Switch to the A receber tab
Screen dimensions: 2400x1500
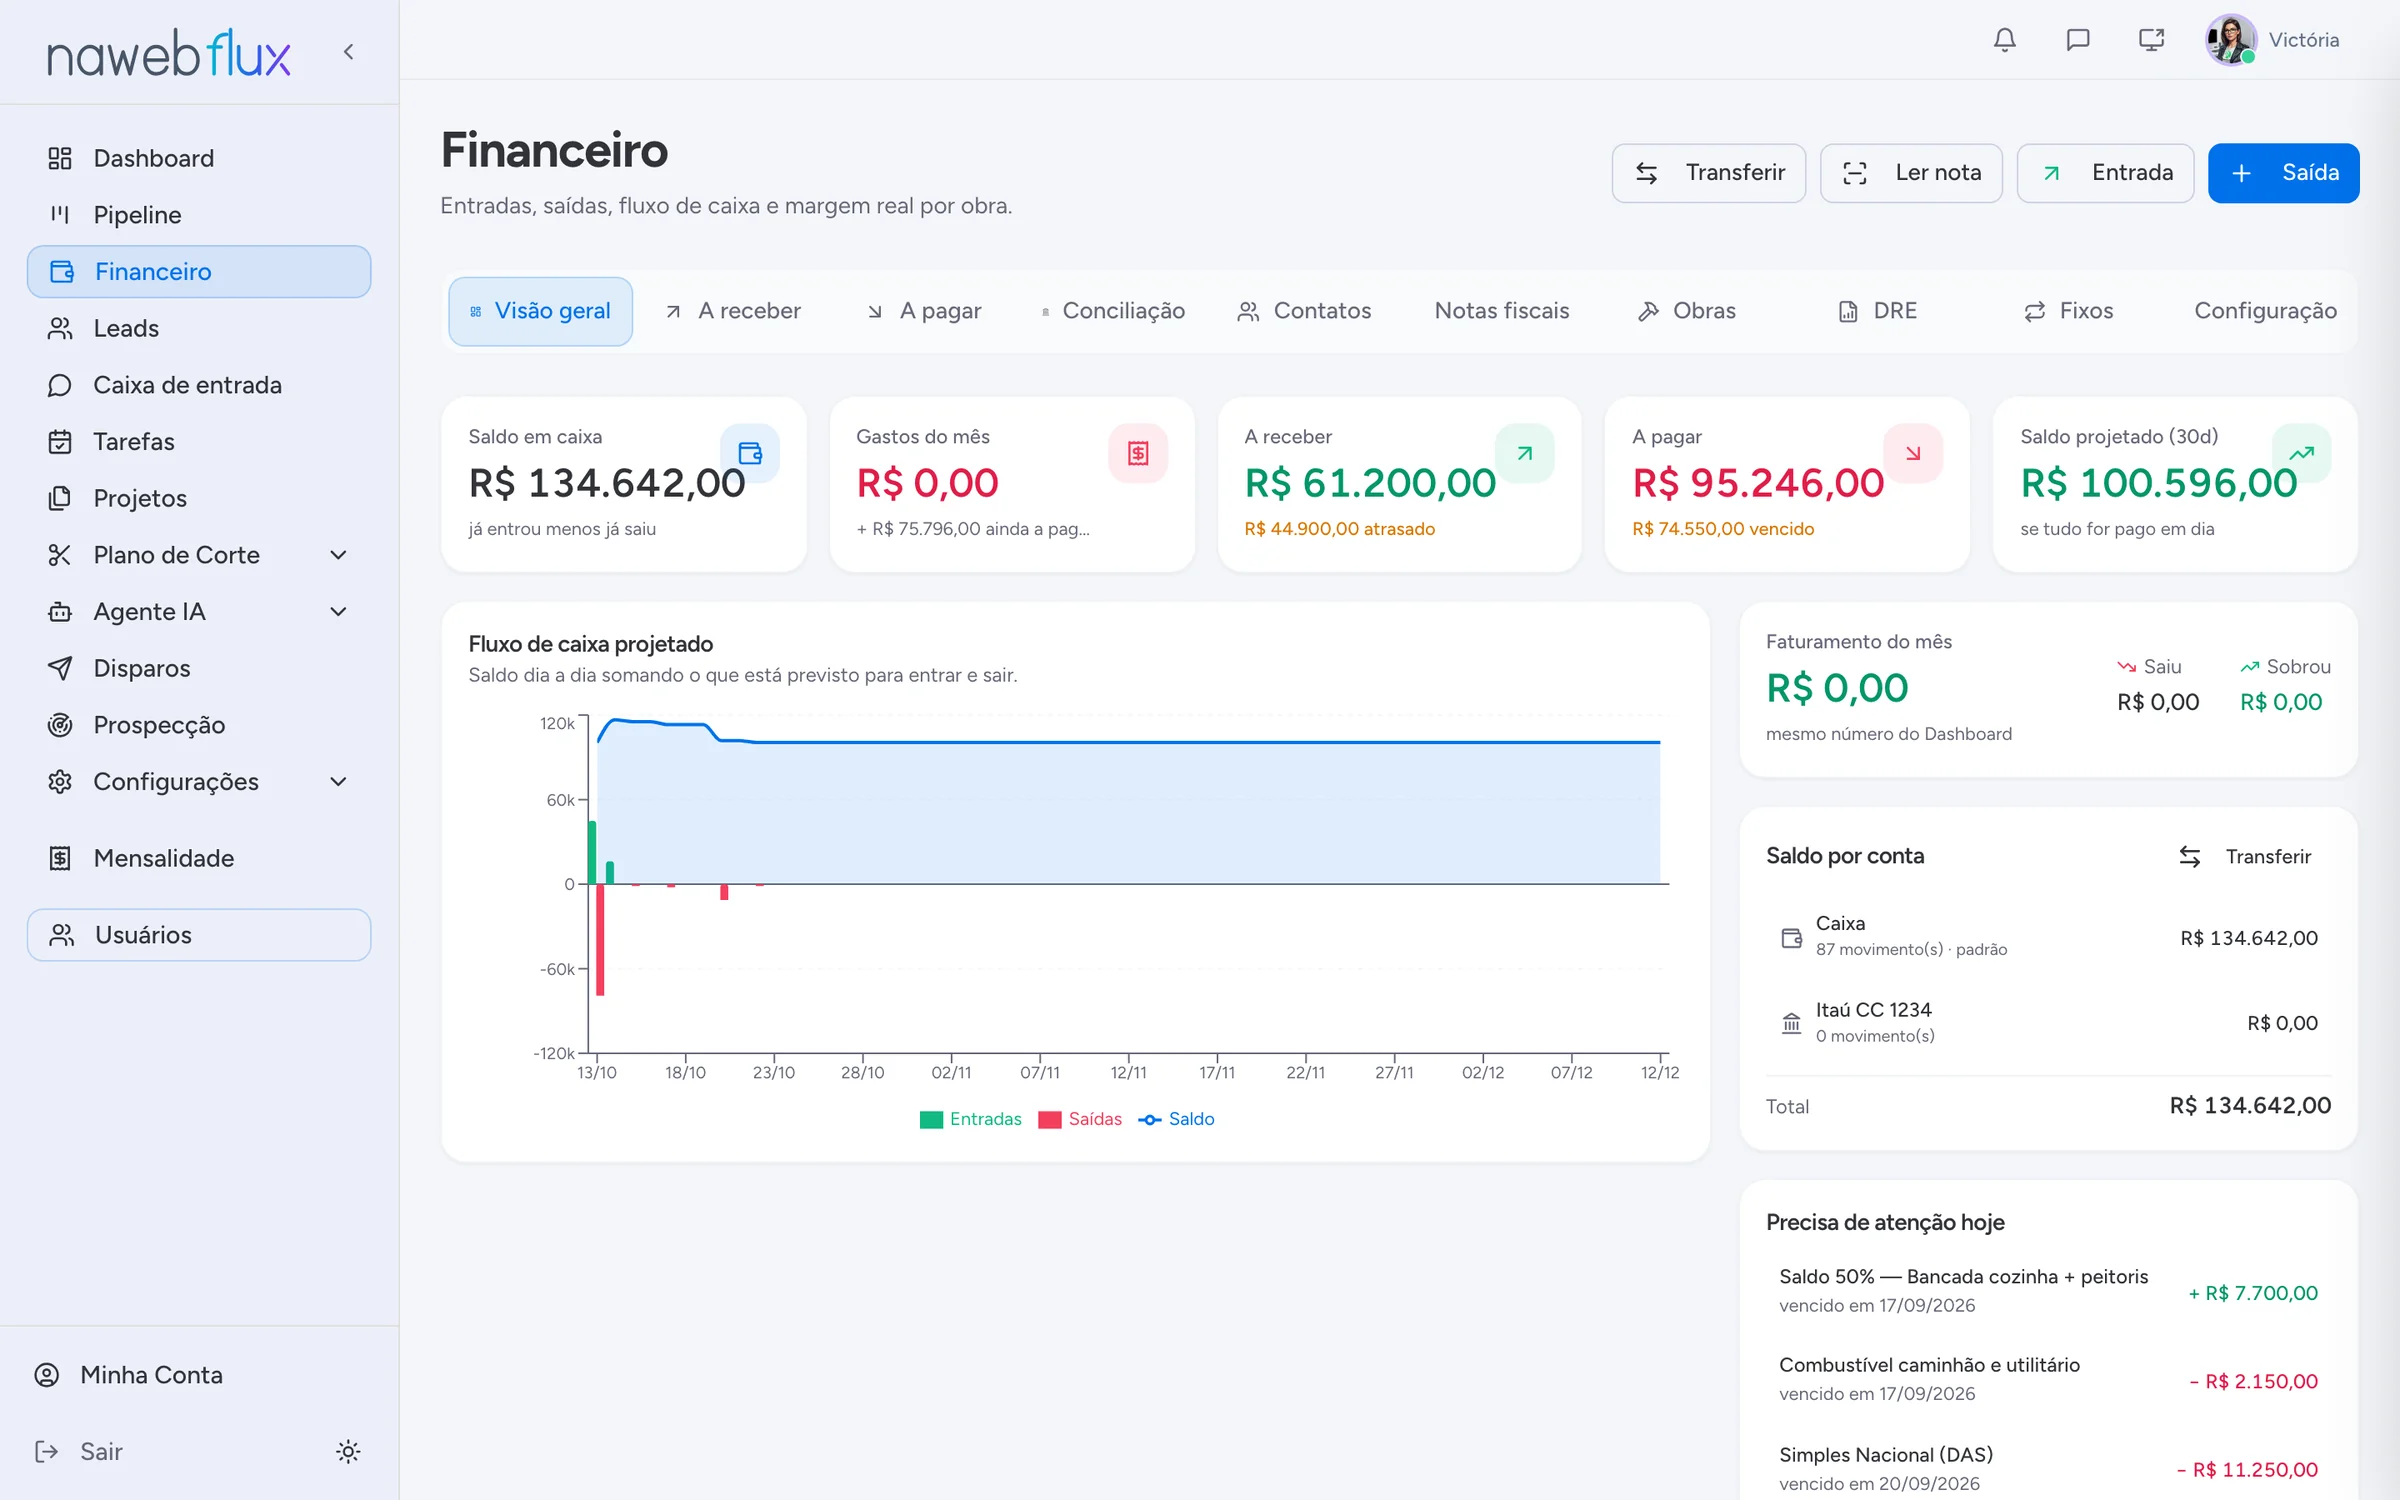coord(734,311)
